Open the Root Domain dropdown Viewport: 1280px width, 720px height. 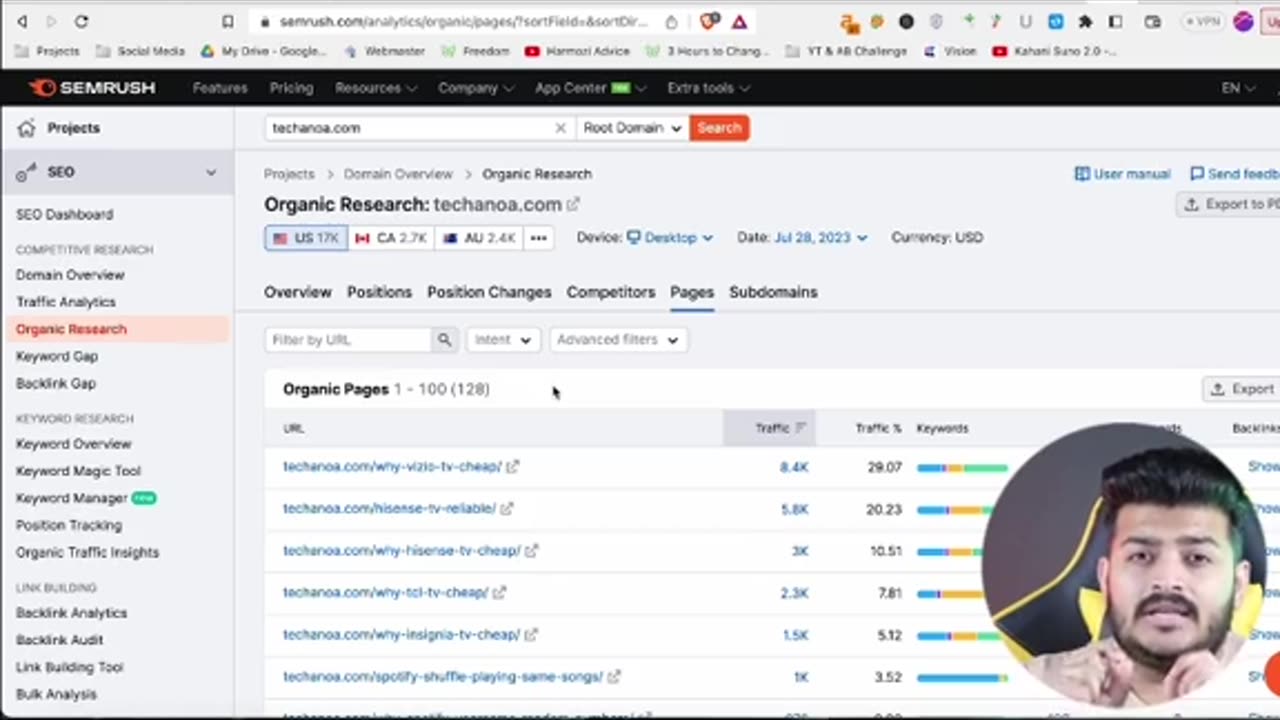click(x=632, y=128)
